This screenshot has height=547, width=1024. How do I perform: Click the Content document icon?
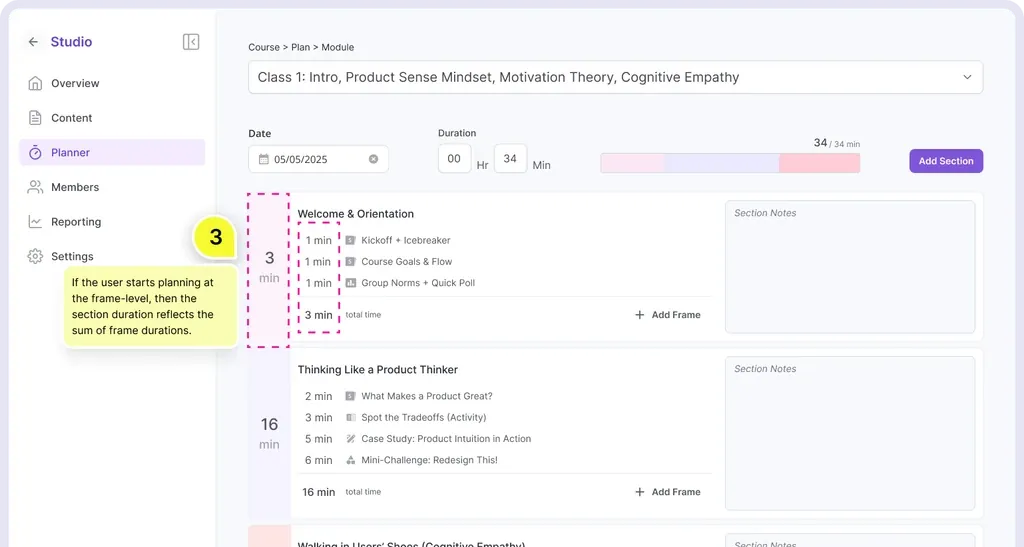coord(35,117)
